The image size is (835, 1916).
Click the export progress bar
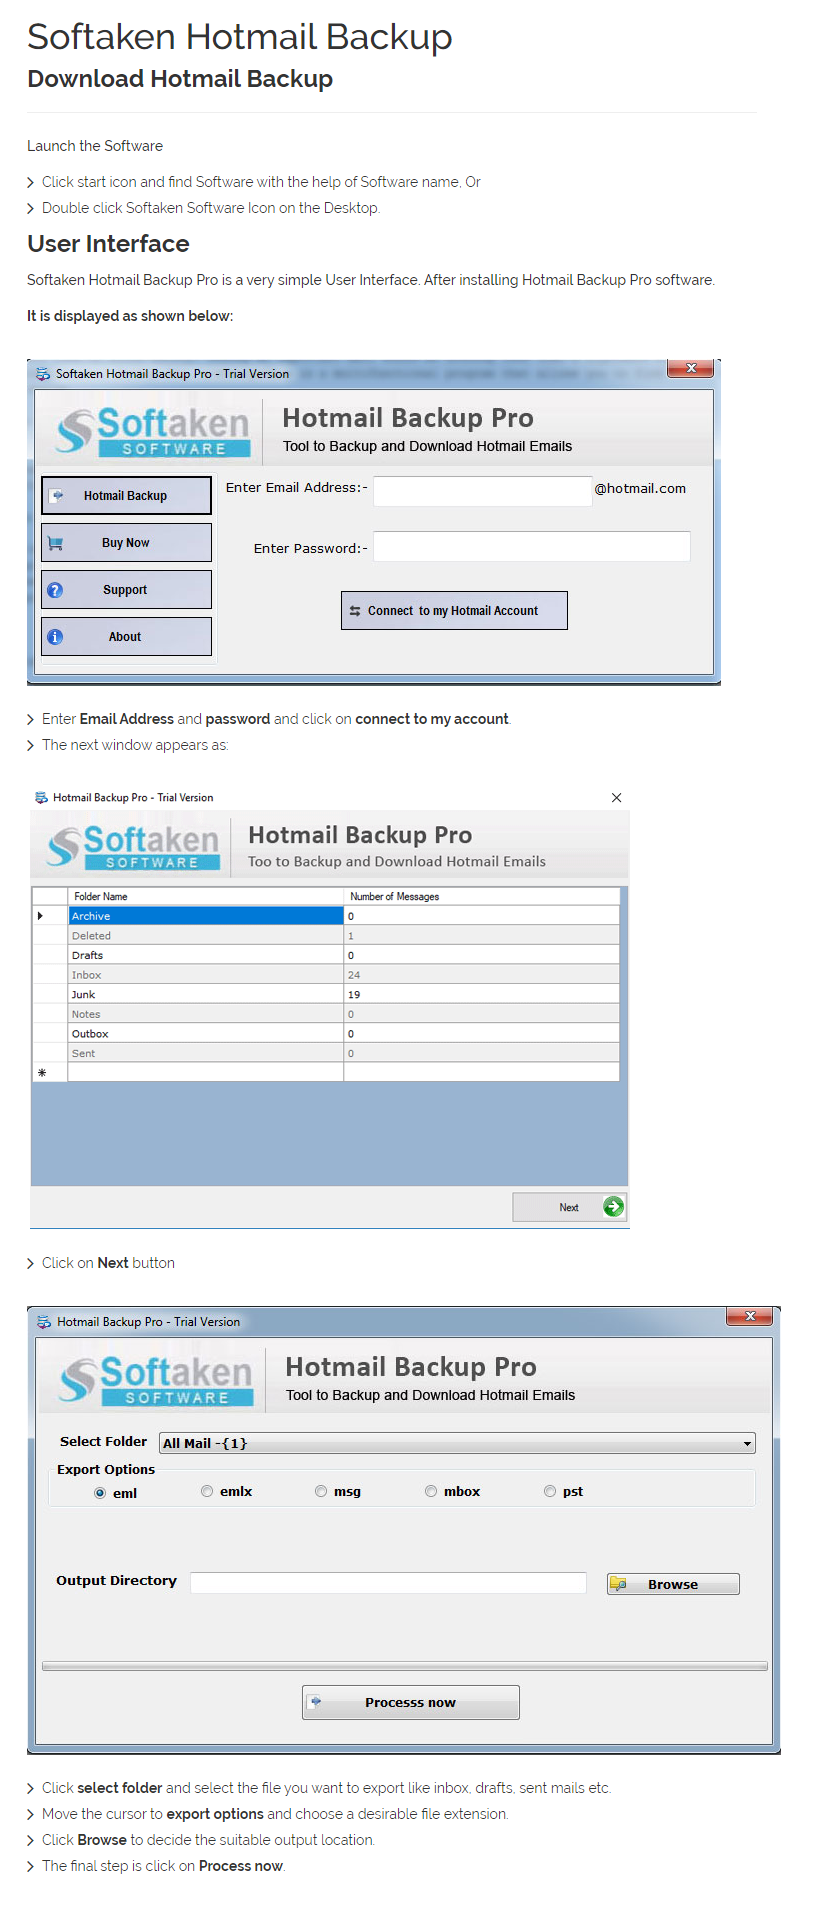click(x=405, y=1666)
